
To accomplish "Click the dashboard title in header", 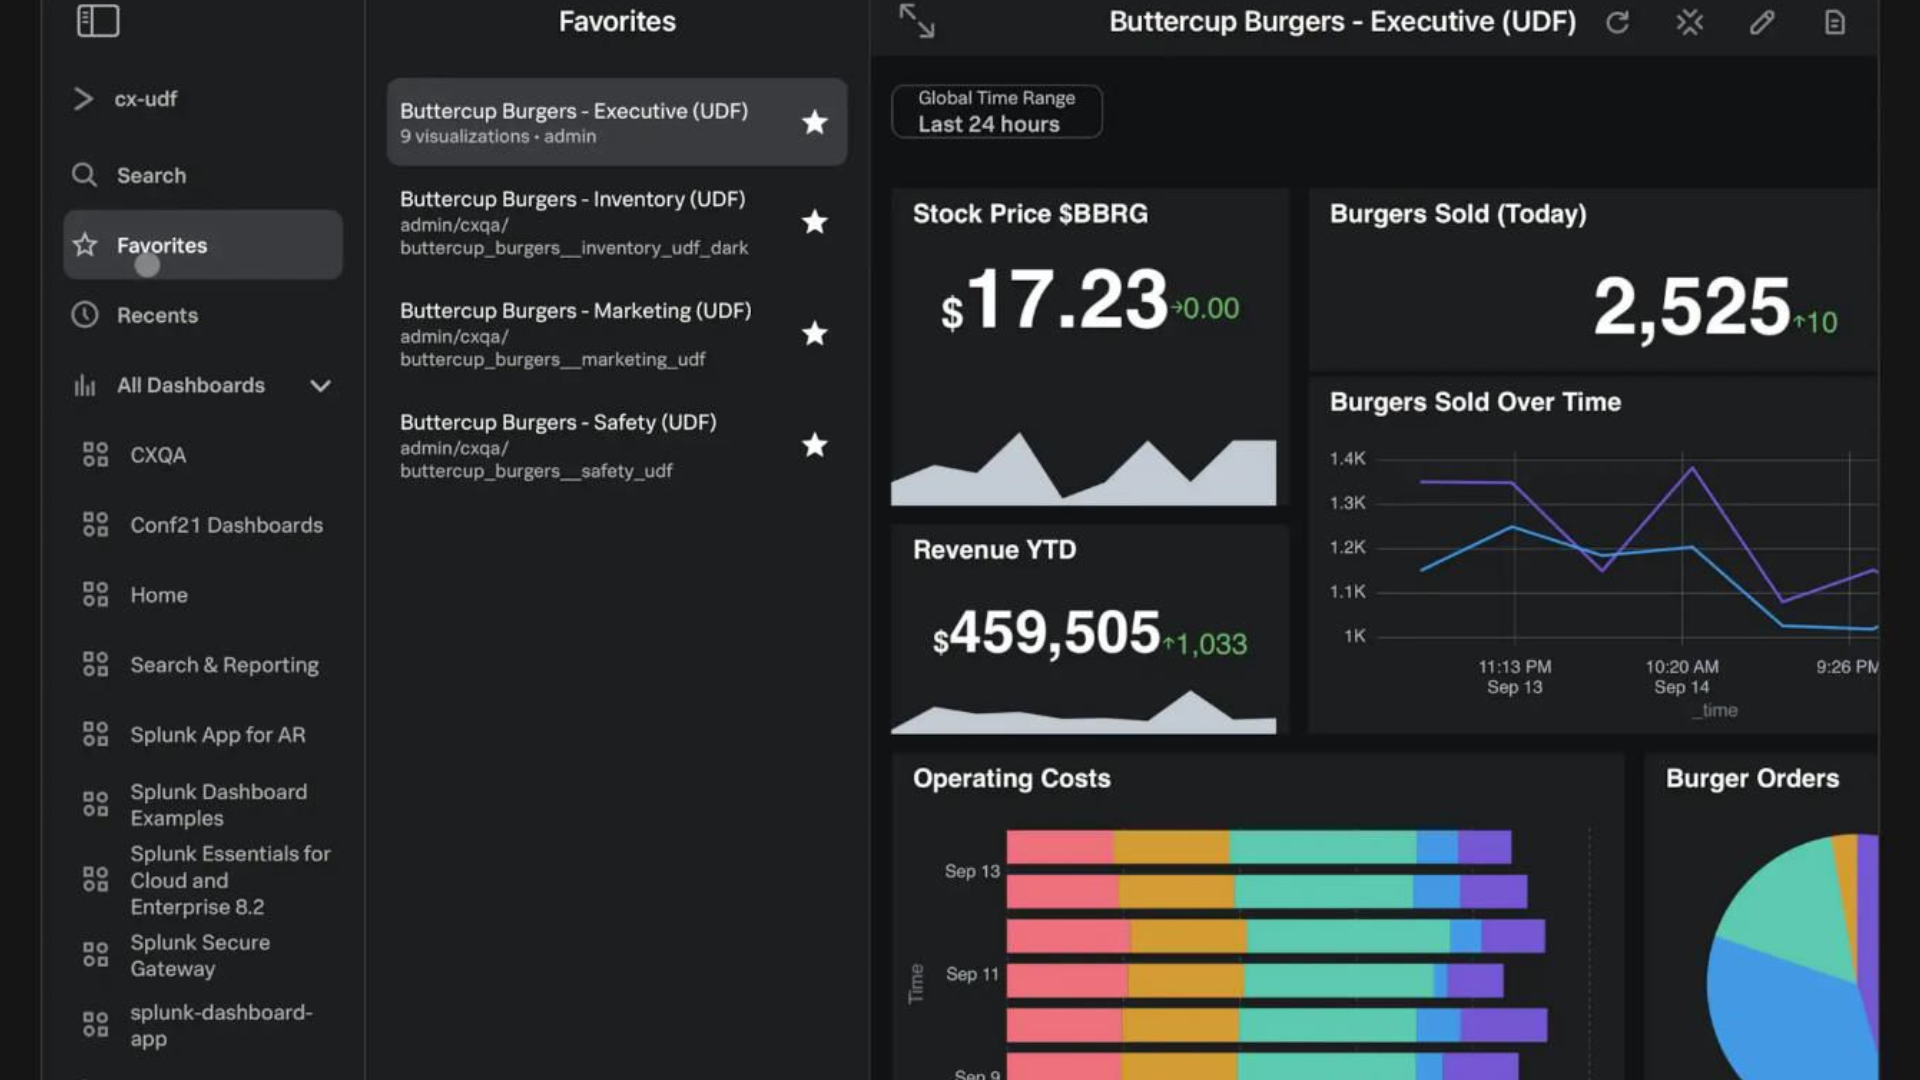I will (1342, 21).
